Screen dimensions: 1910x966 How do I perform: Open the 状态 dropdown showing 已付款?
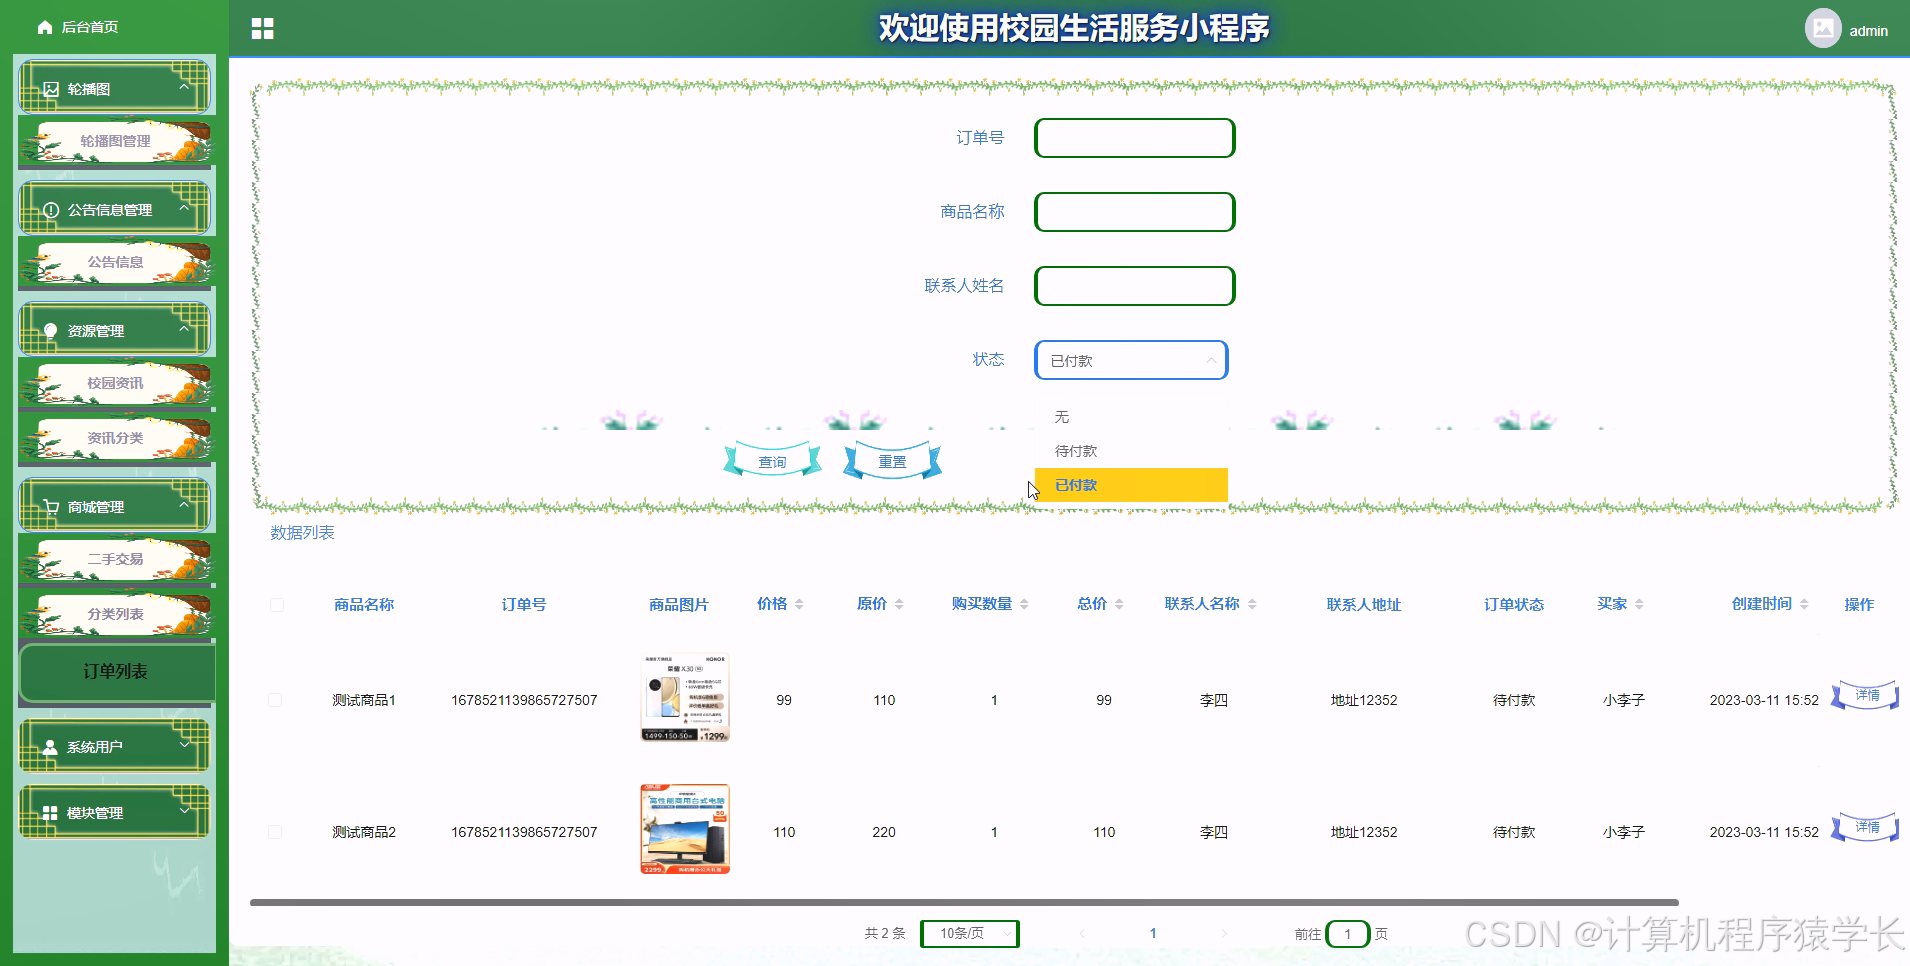(x=1131, y=360)
